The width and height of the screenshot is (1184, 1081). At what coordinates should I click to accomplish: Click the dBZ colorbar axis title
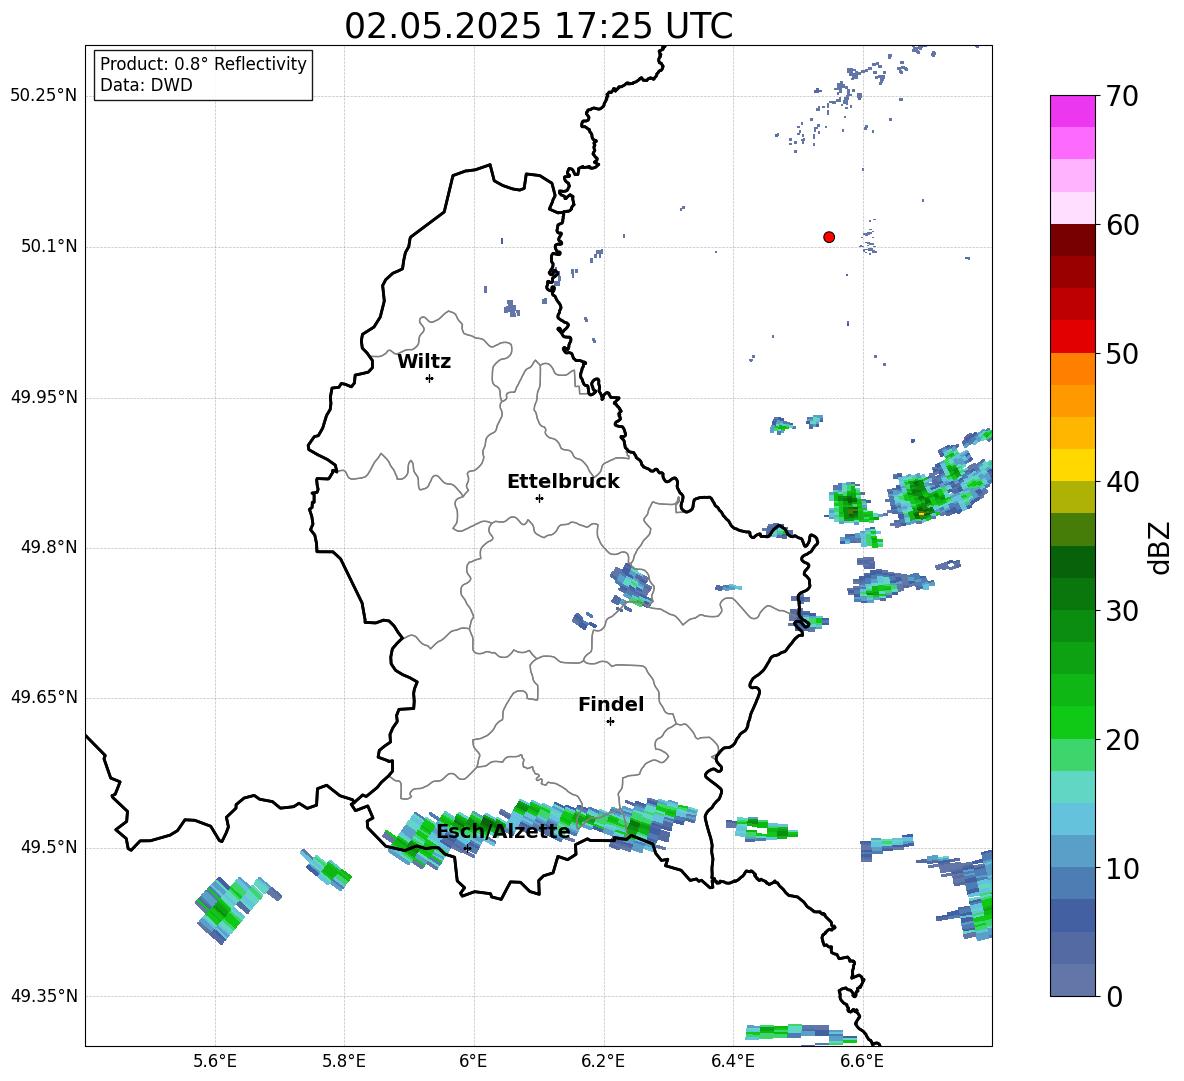(x=1161, y=547)
